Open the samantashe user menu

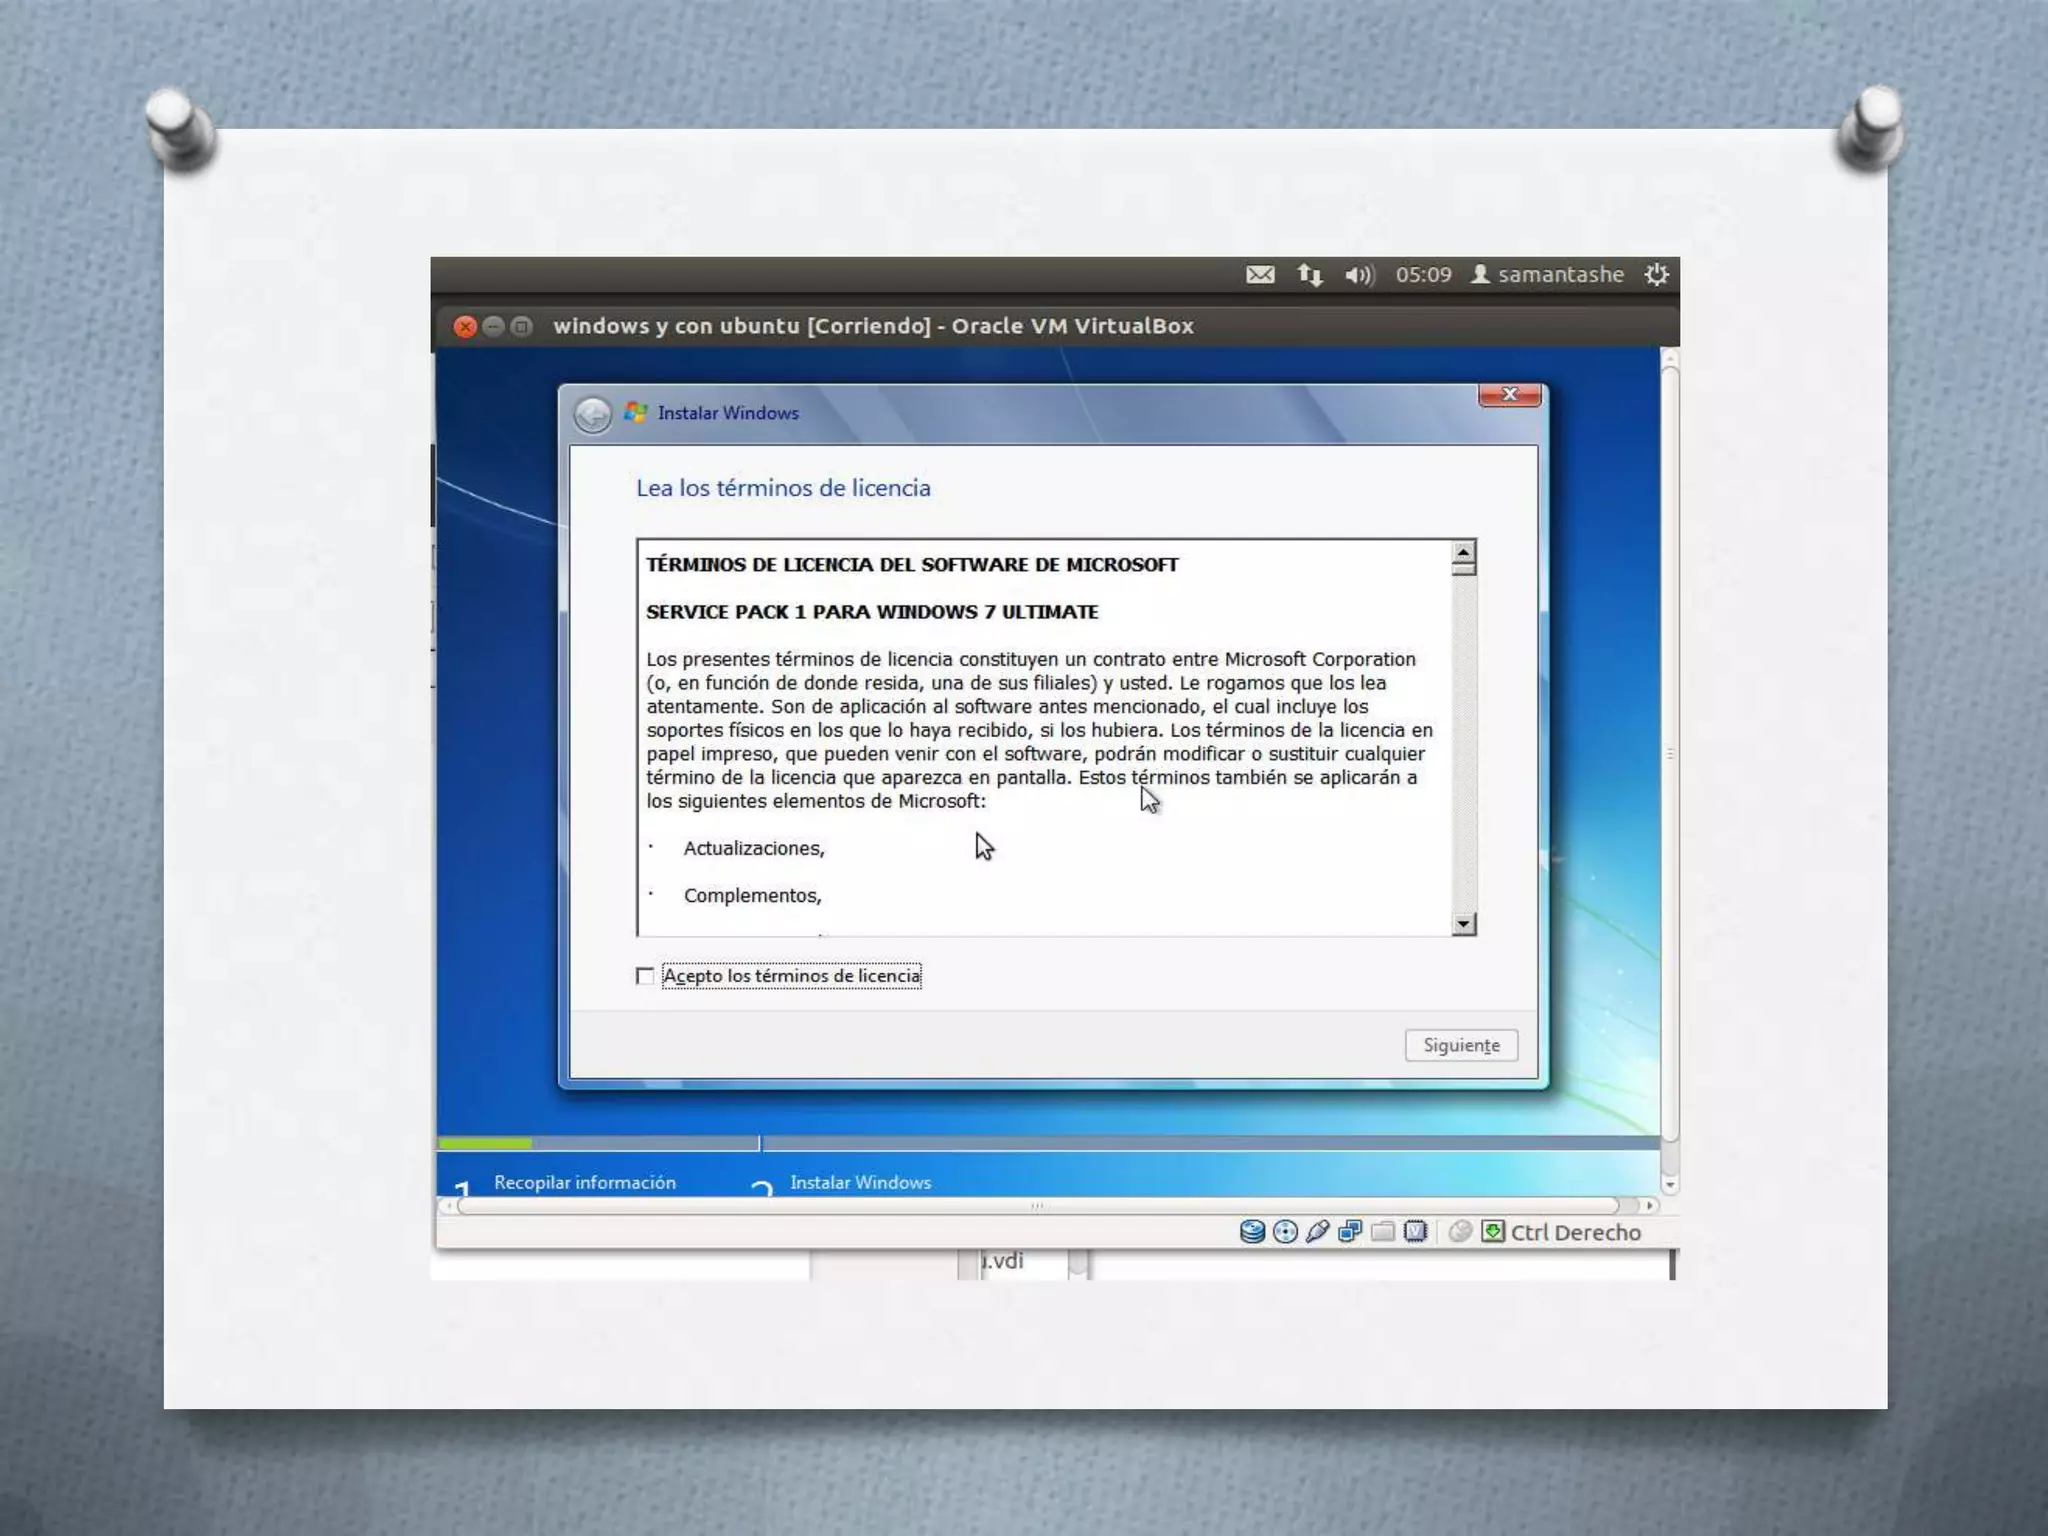pyautogui.click(x=1547, y=275)
